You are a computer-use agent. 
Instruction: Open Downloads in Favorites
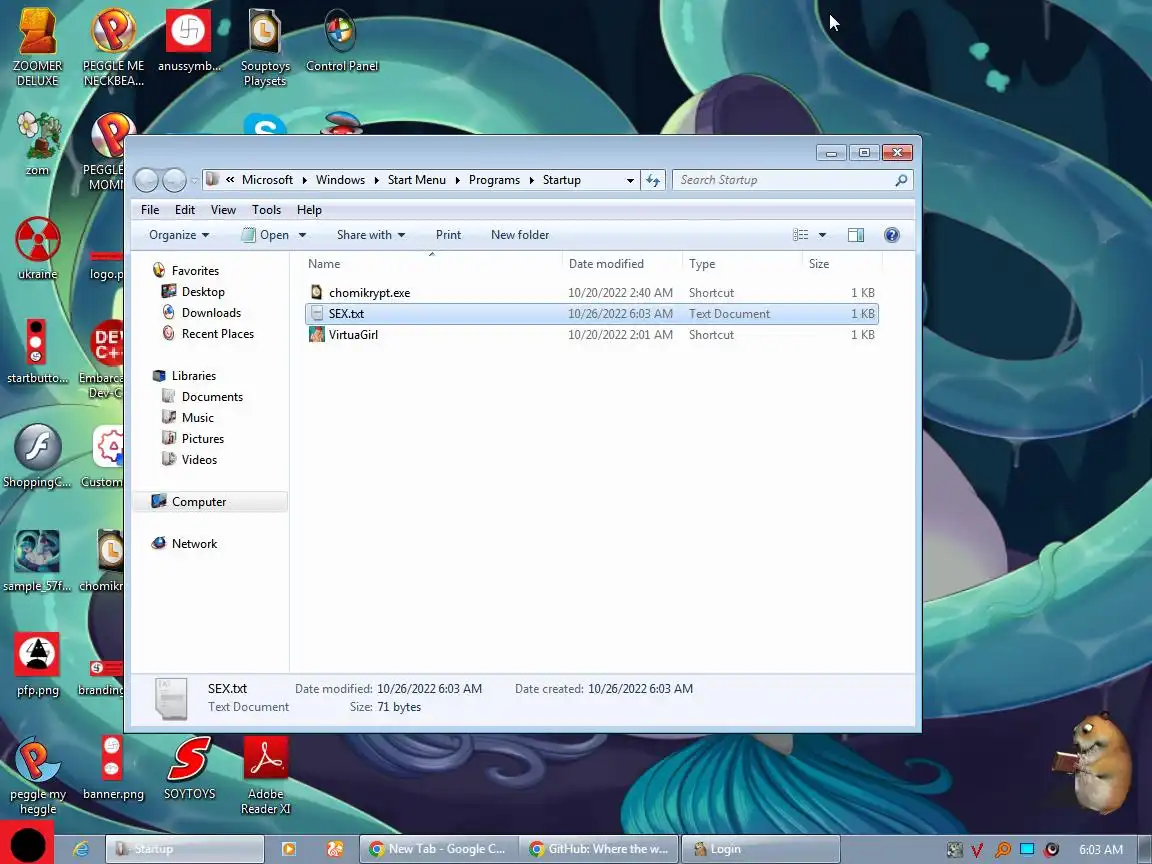[201, 313]
